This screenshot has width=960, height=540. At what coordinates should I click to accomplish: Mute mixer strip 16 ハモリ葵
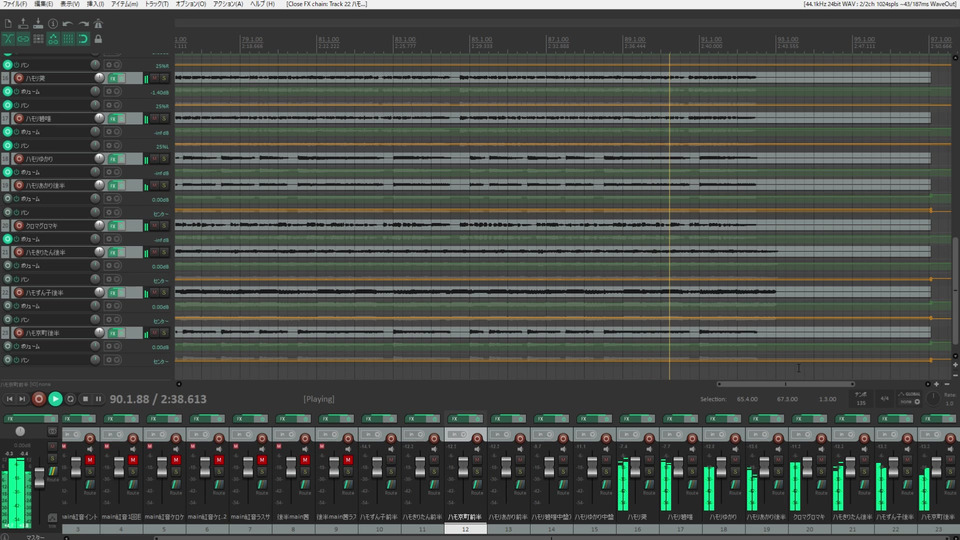649,460
